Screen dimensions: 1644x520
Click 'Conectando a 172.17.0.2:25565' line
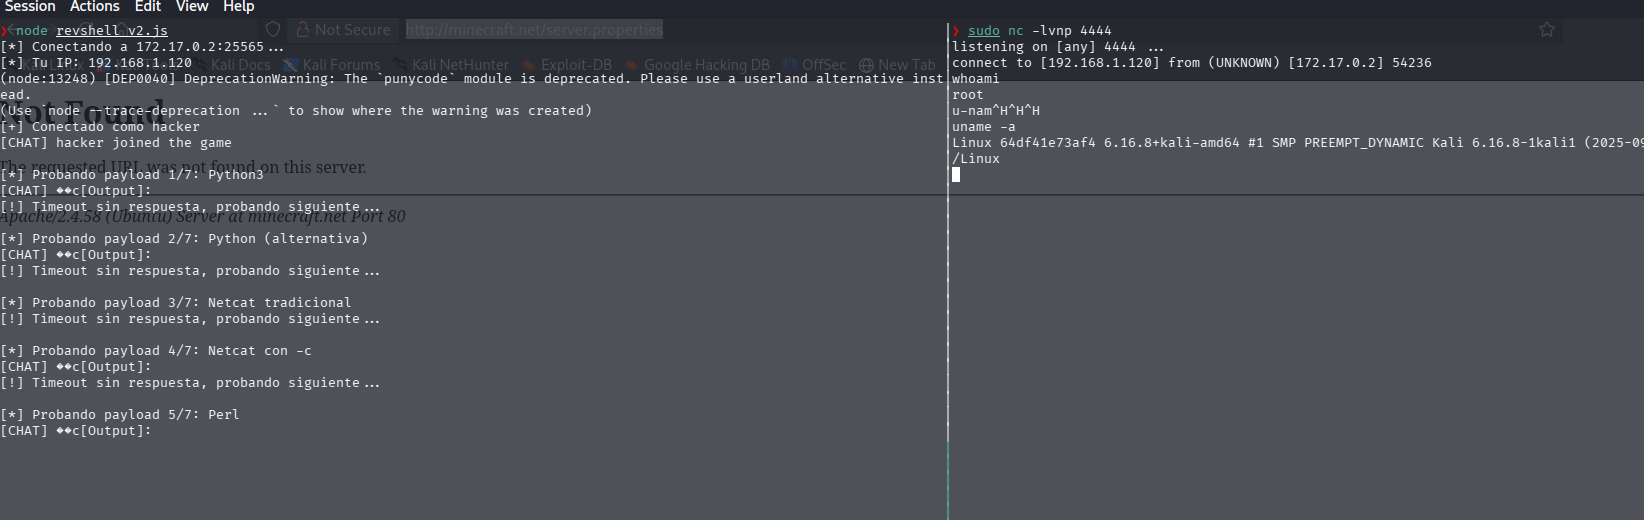(x=142, y=47)
